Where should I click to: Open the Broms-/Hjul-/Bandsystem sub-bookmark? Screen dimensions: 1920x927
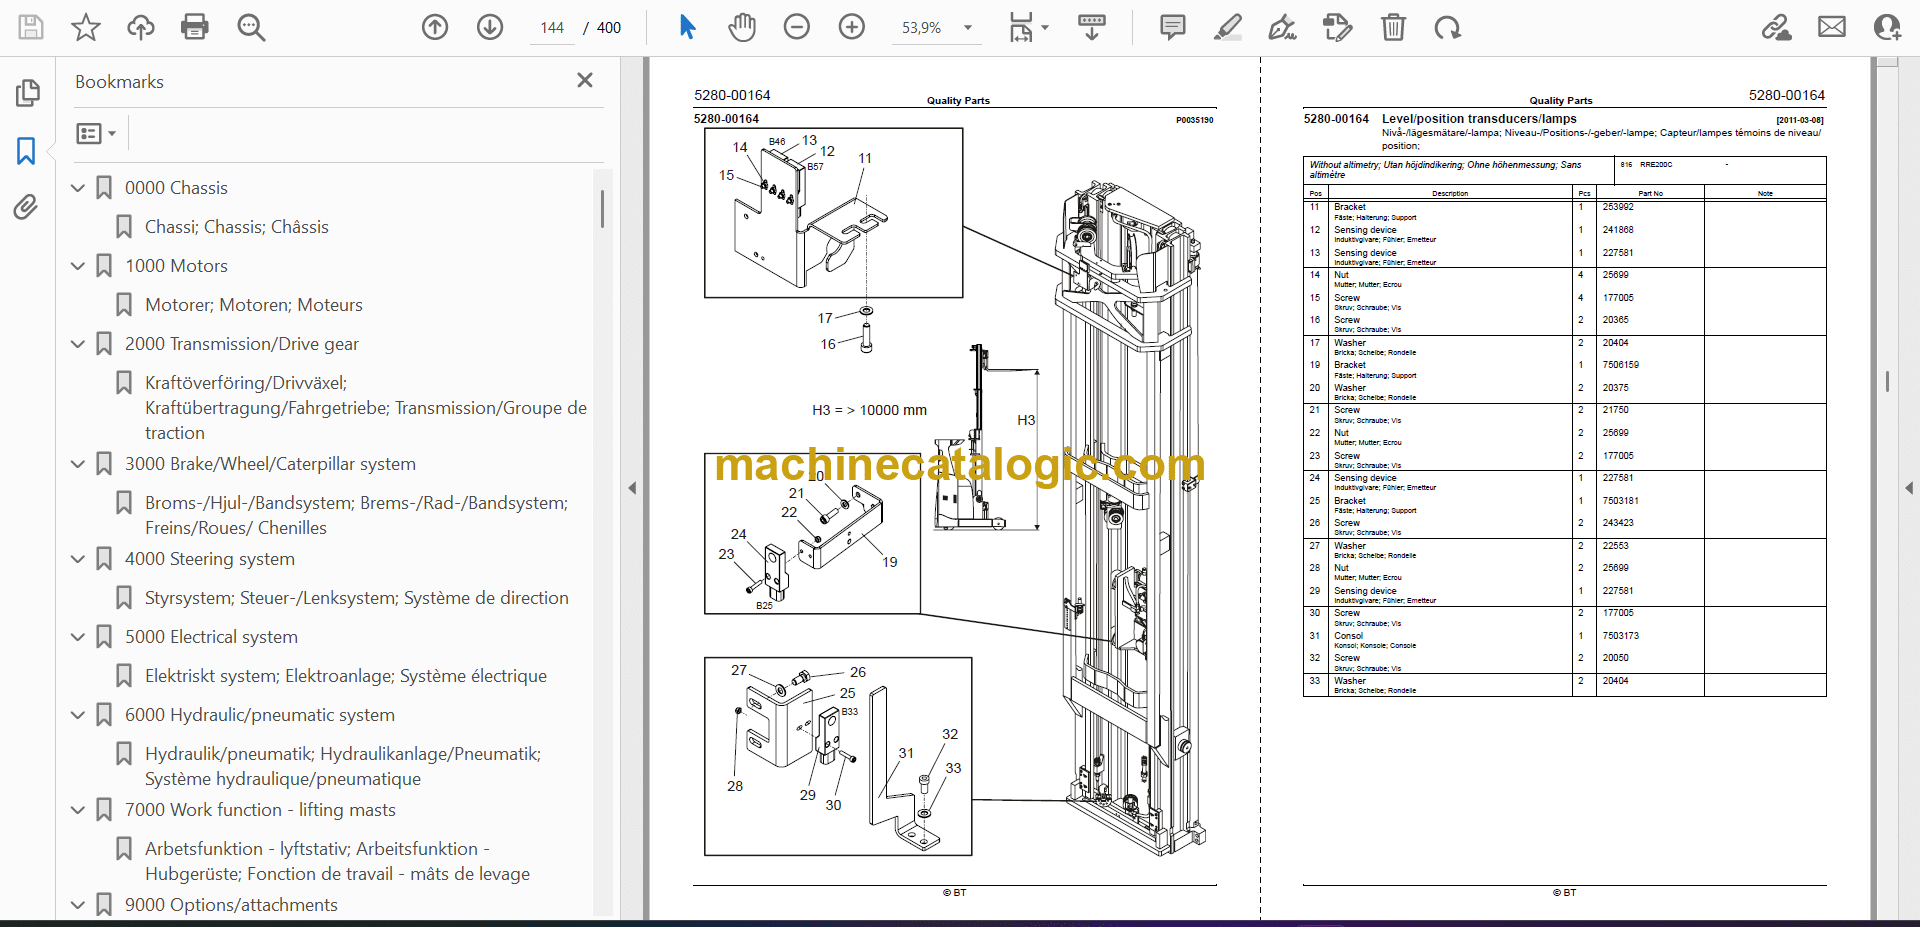[x=356, y=515]
